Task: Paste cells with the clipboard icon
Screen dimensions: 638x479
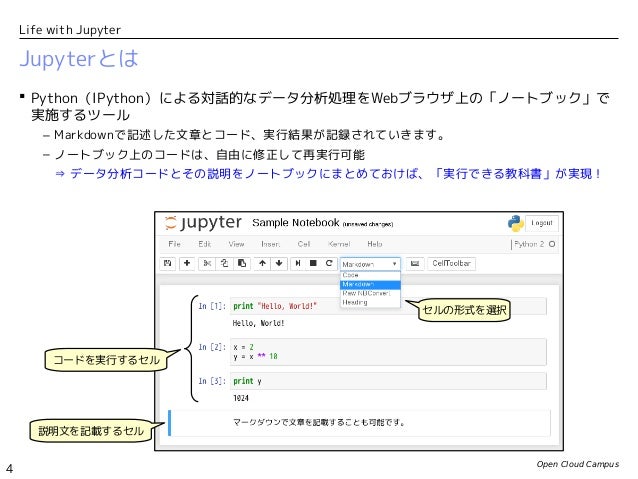Action: (x=242, y=263)
